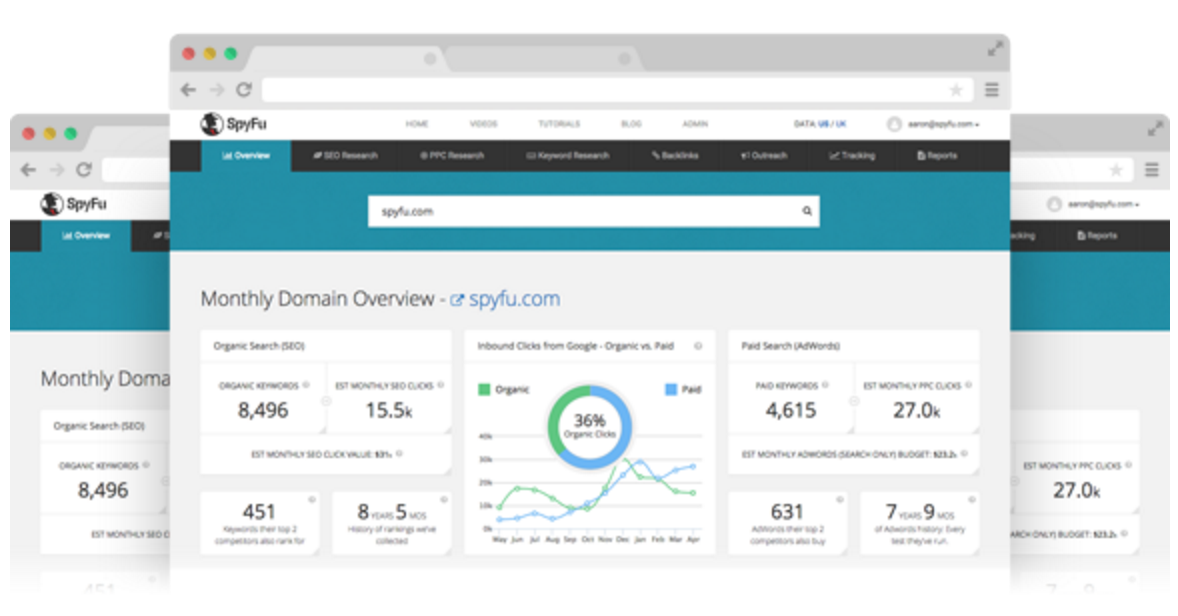Click the browser reload icon in the front window
The width and height of the screenshot is (1178, 616).
[x=243, y=90]
